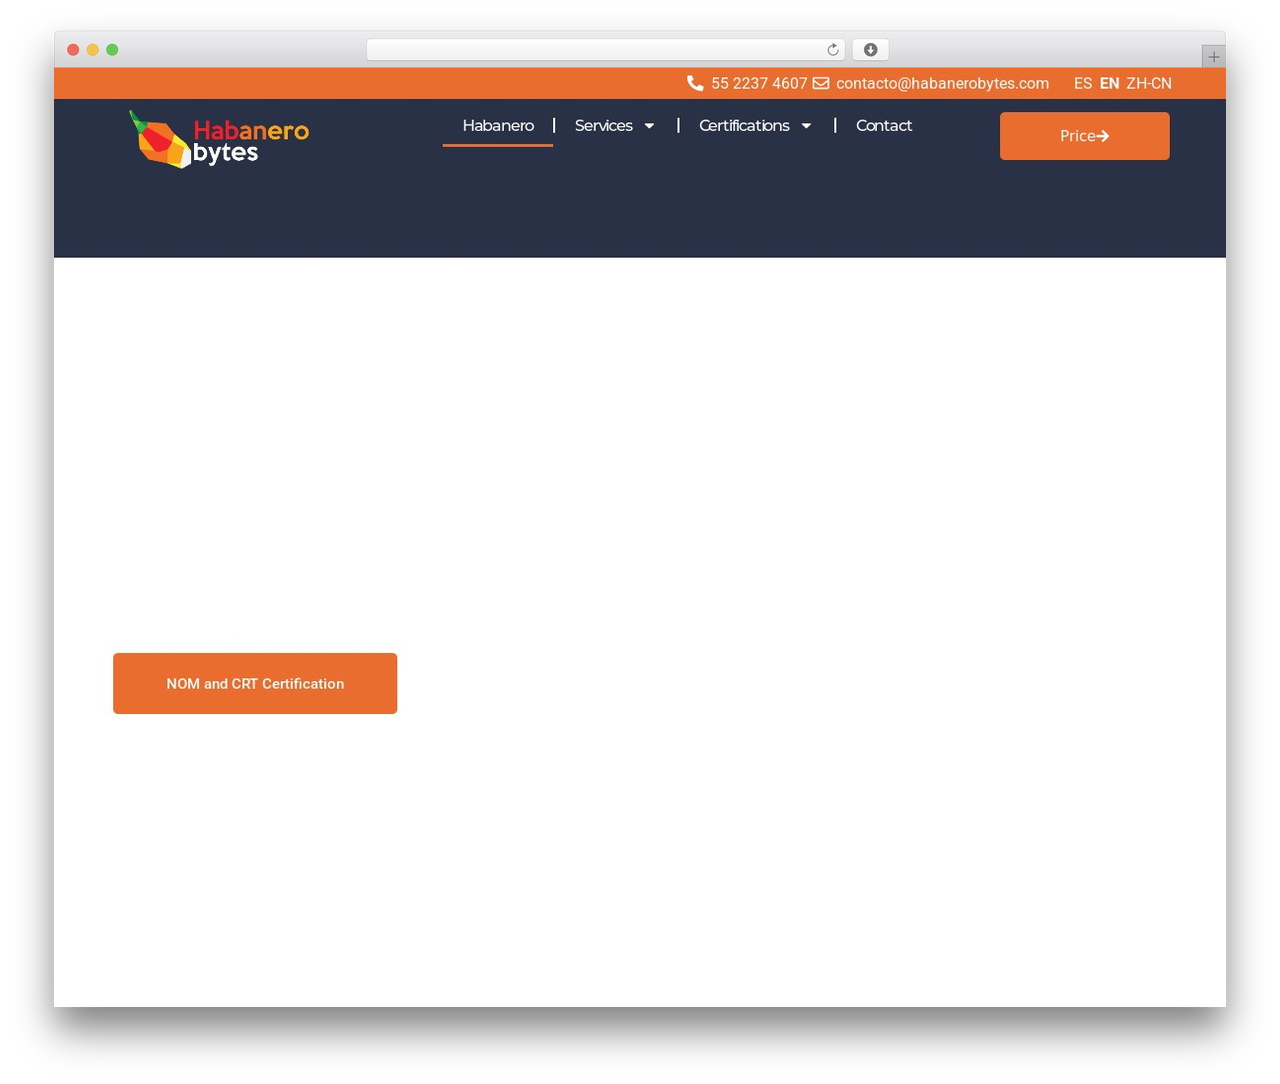1280x1084 pixels.
Task: Click the phone icon beside 55 2237 4607
Action: pyautogui.click(x=695, y=83)
